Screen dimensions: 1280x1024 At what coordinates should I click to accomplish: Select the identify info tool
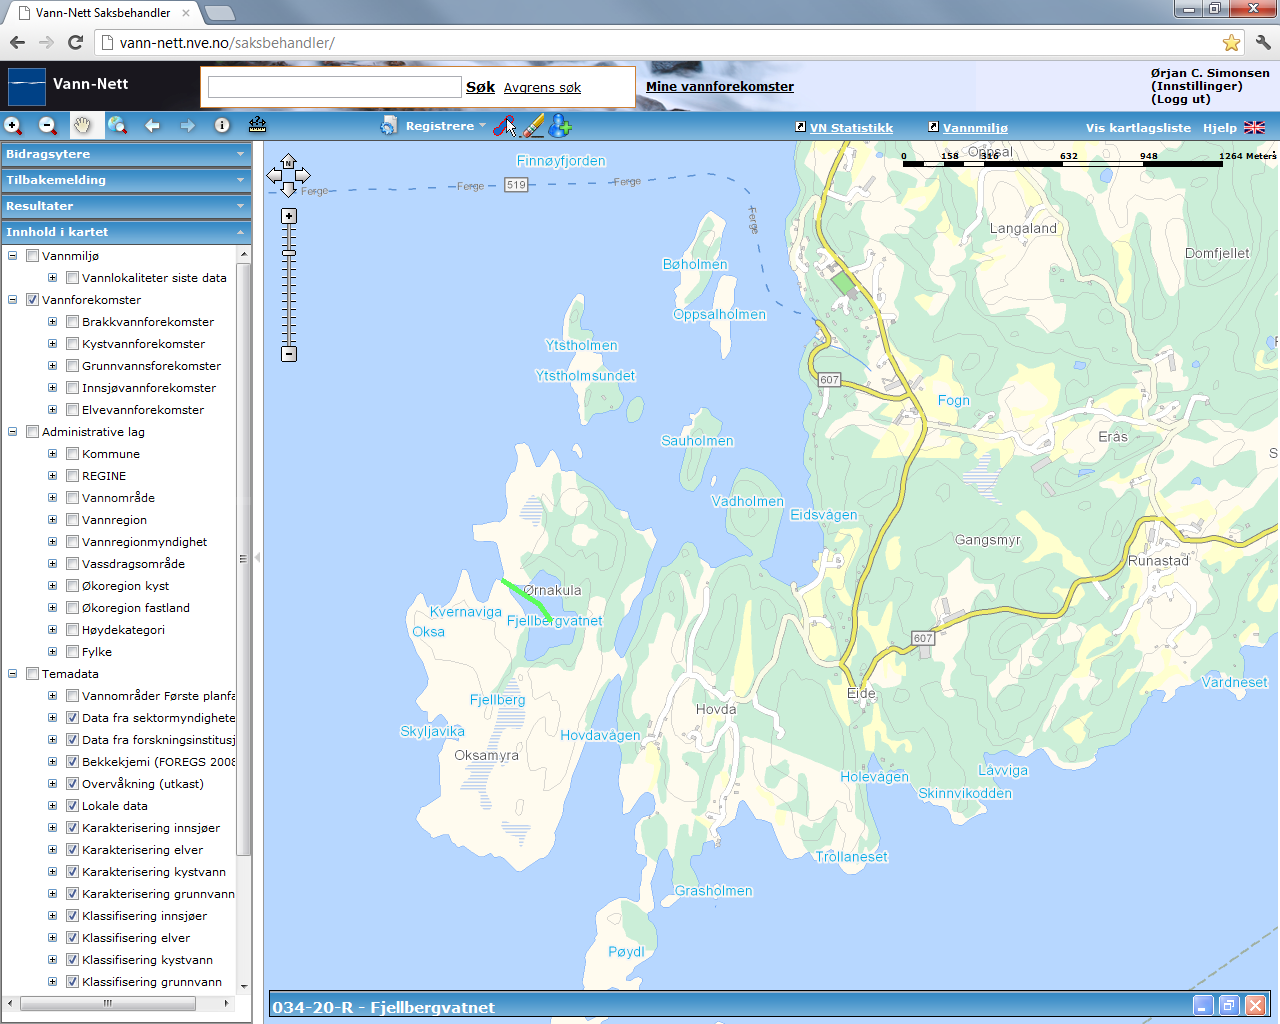tap(222, 126)
